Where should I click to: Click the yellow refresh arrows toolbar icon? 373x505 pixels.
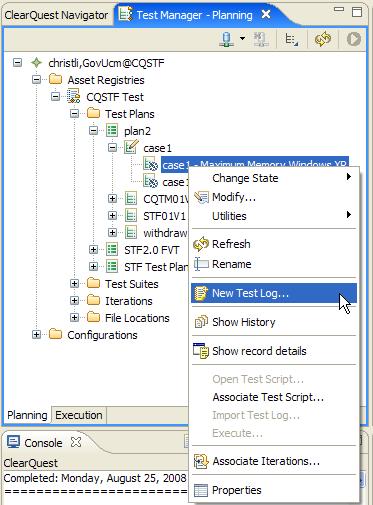323,39
